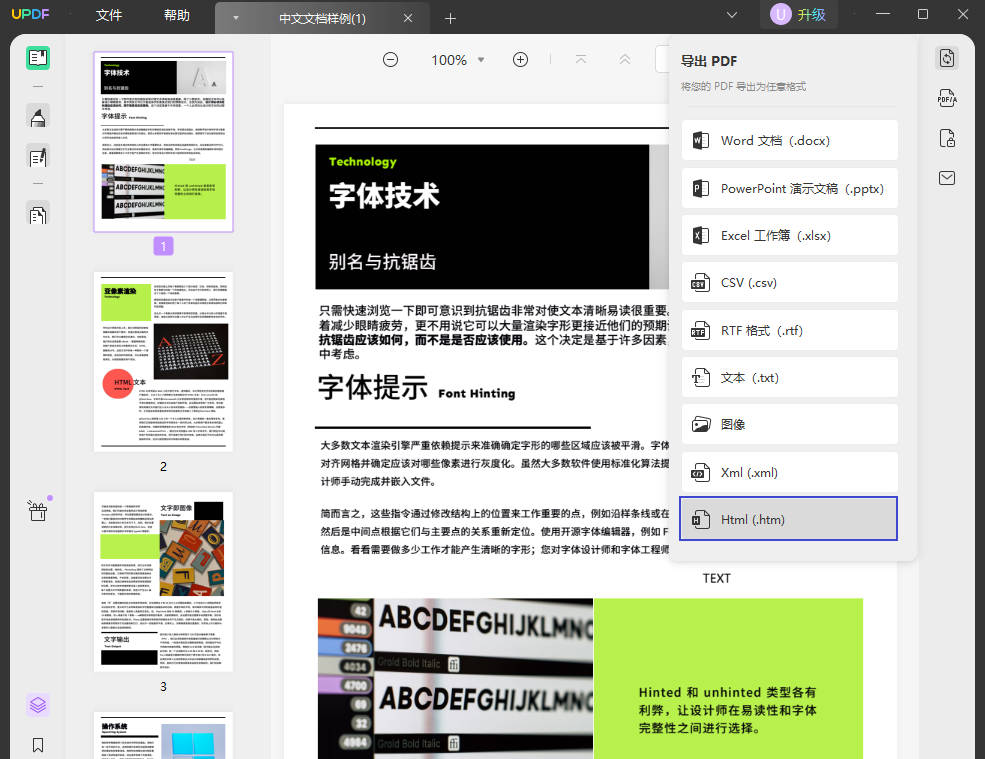The height and width of the screenshot is (759, 985).
Task: Open the Reader mode icon in left sidebar
Action: tap(38, 58)
